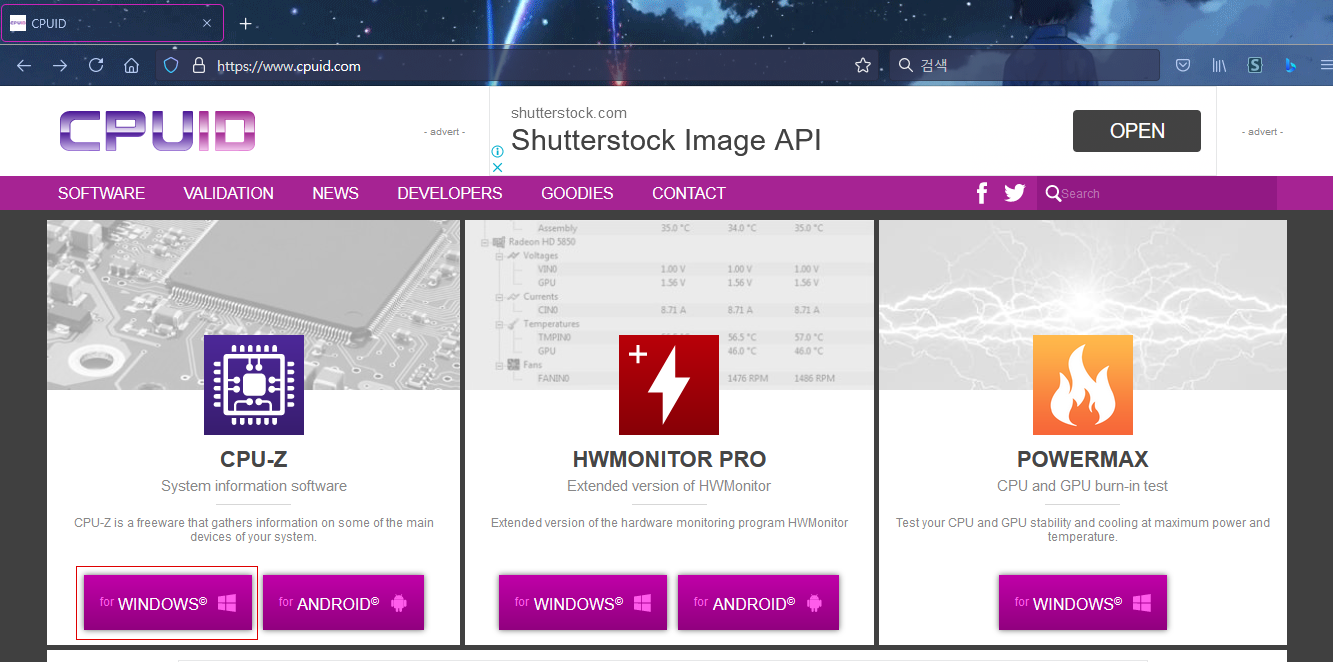Open the DEVELOPERS menu
Screen dimensions: 1333x662
(450, 193)
